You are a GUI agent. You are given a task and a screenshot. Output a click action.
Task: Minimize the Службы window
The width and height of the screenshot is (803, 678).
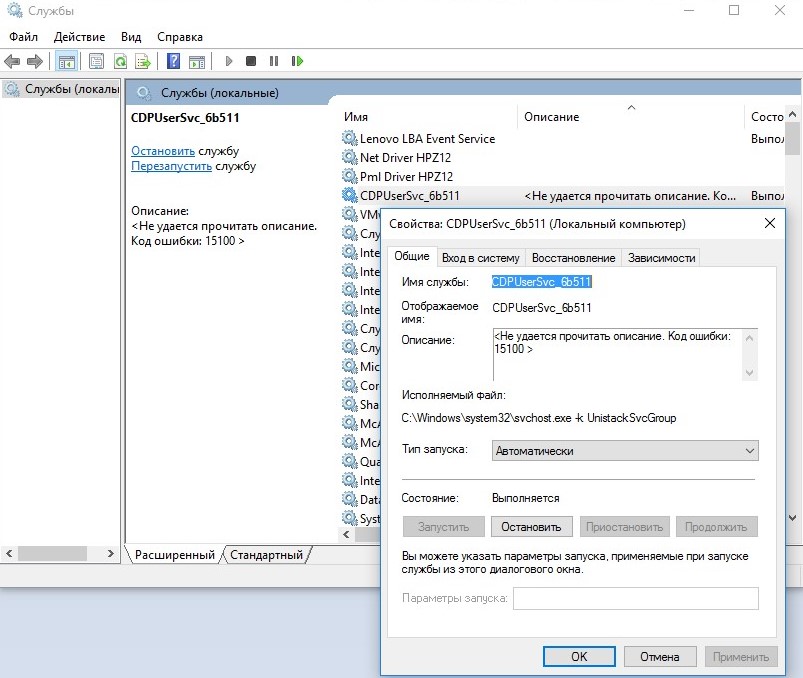click(689, 10)
